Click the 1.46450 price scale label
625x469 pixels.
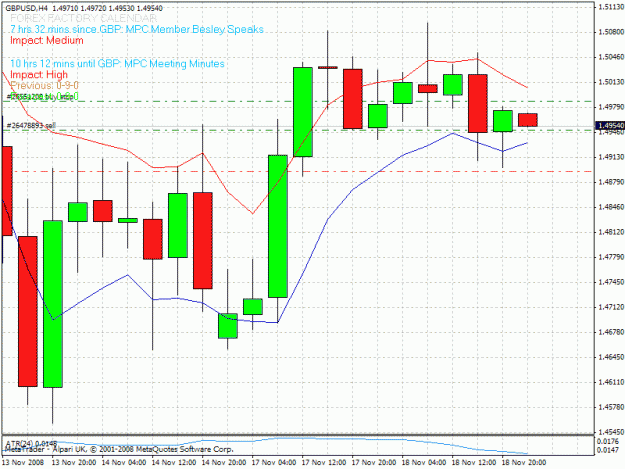[611, 357]
